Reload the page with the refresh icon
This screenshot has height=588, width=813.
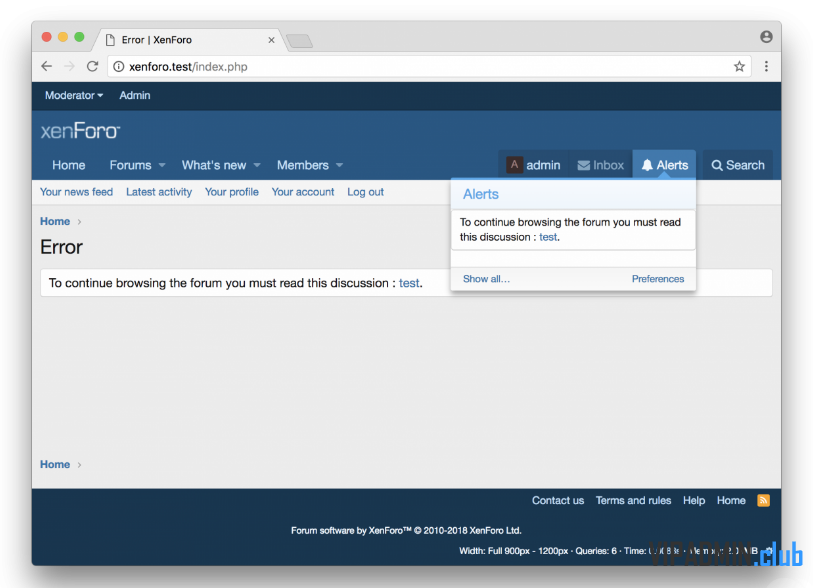pyautogui.click(x=92, y=66)
